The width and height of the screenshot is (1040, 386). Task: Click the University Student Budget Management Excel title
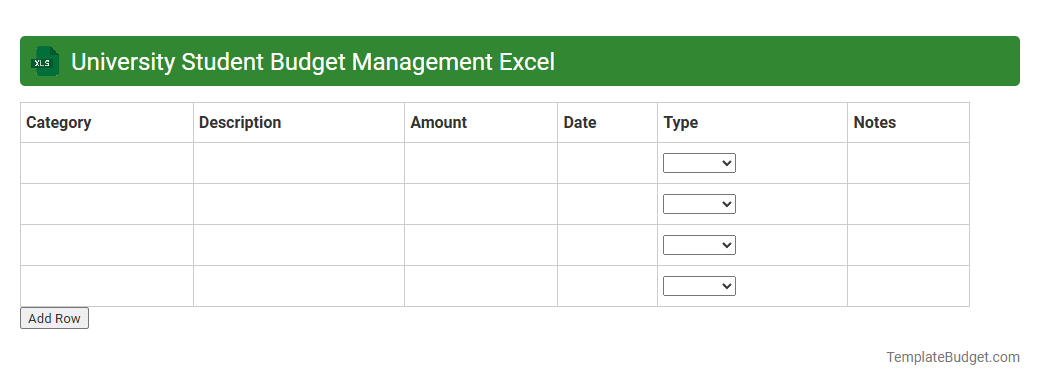pos(312,62)
